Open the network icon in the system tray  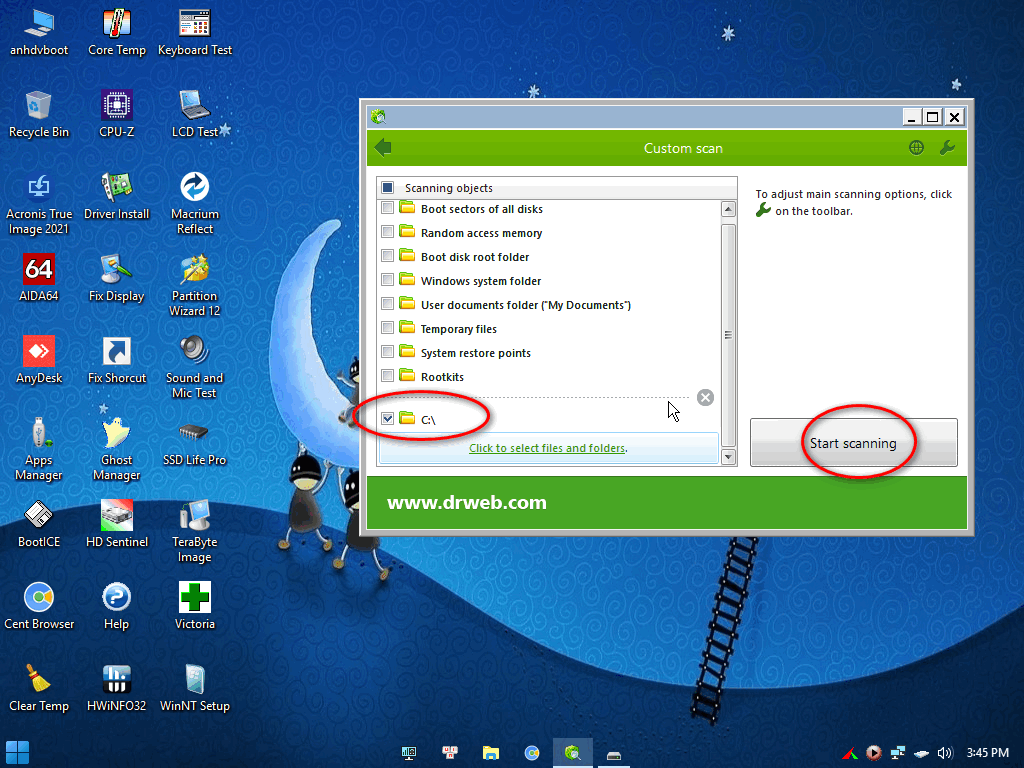(x=898, y=753)
